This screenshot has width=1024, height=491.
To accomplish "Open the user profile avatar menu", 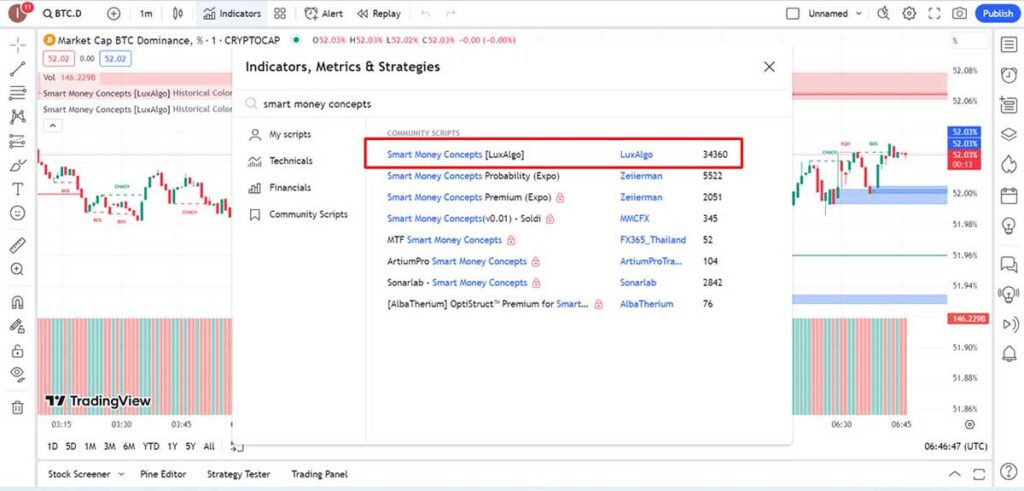I will (x=19, y=13).
